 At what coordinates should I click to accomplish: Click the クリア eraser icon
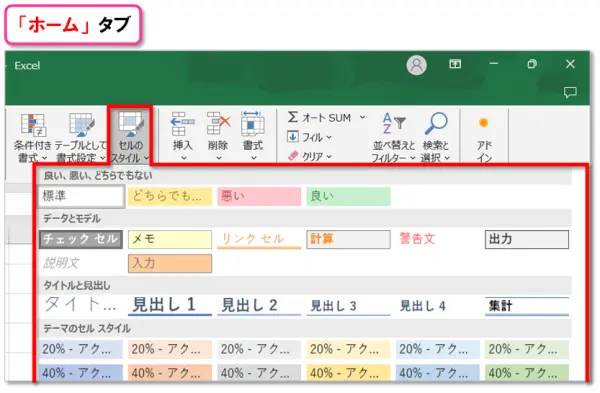tap(293, 156)
